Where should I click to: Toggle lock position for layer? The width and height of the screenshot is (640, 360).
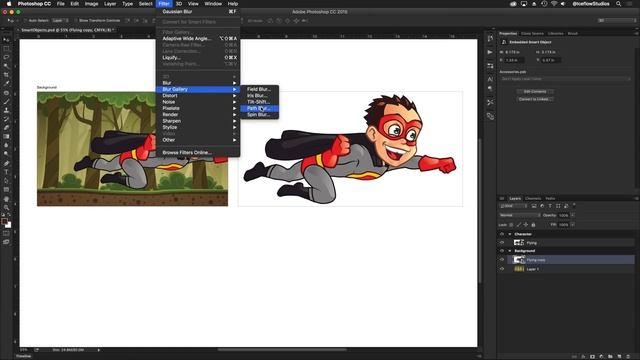[x=526, y=225]
